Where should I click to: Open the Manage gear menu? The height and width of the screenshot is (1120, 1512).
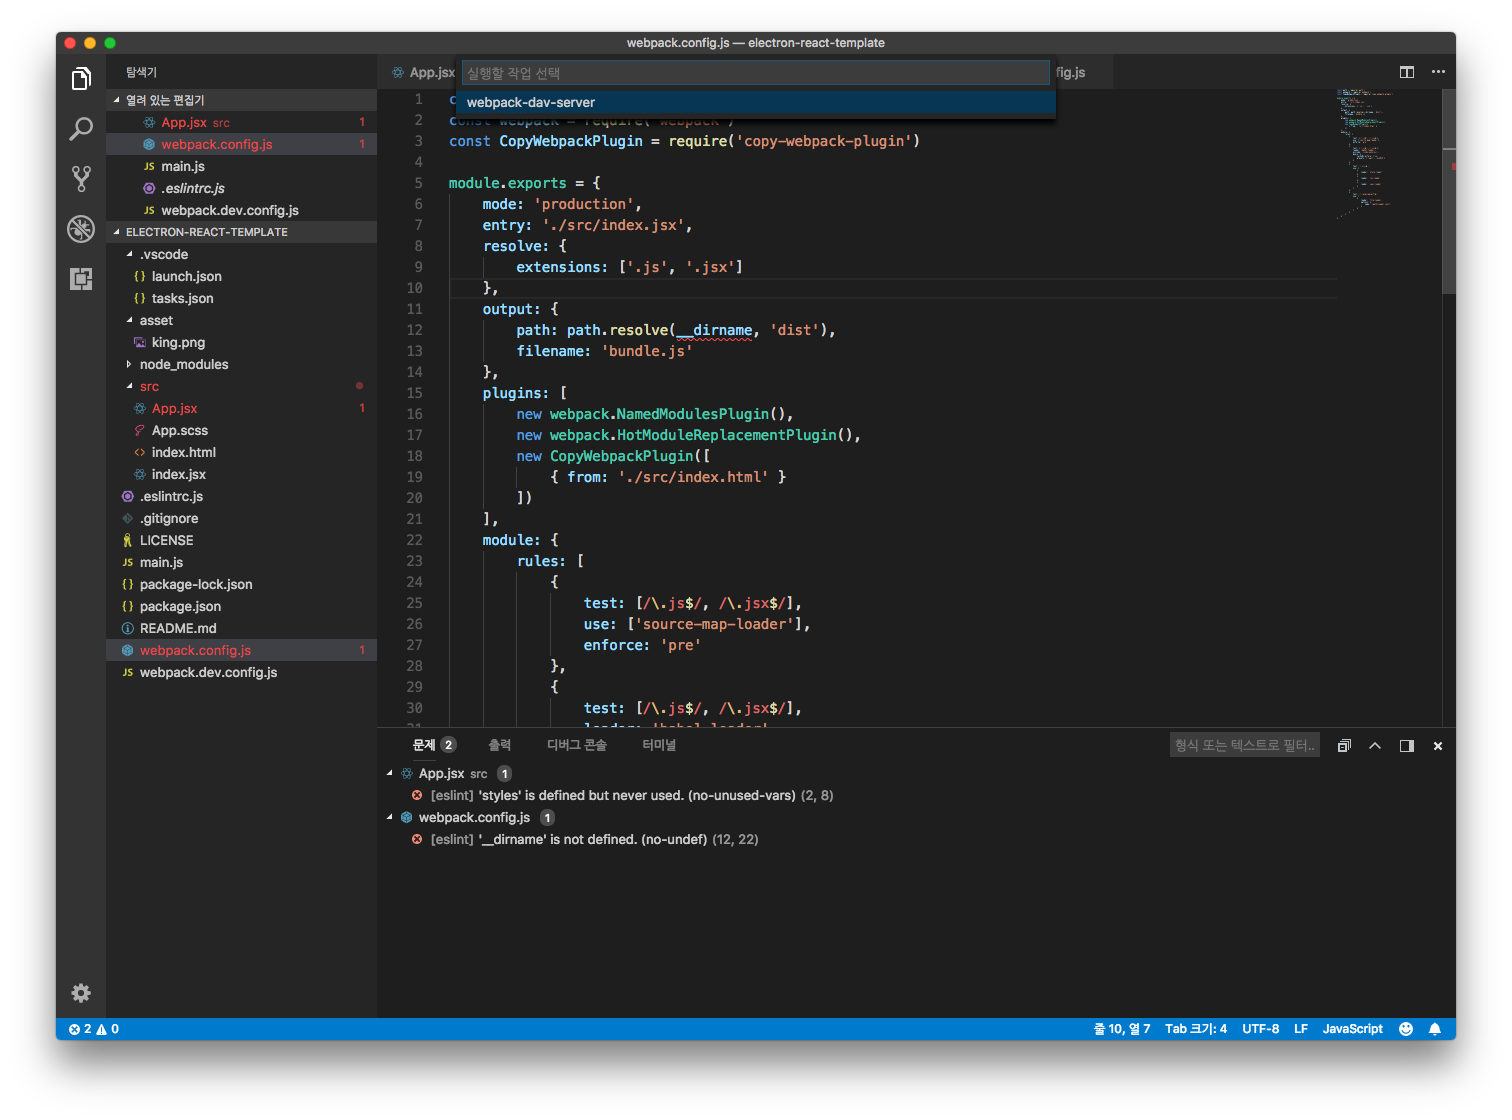81,992
